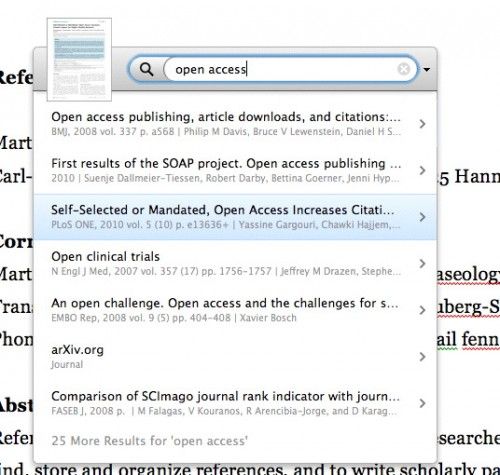
Task: Select 'First results of the SOAP project' result
Action: (x=235, y=170)
